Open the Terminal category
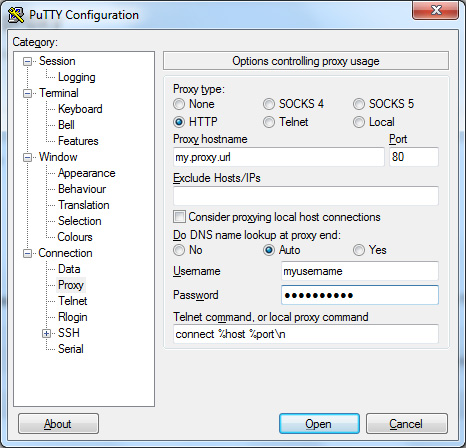This screenshot has height=448, width=466. pos(59,93)
